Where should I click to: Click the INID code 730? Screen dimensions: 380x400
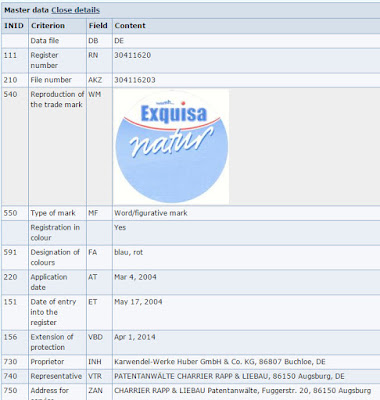[10, 362]
